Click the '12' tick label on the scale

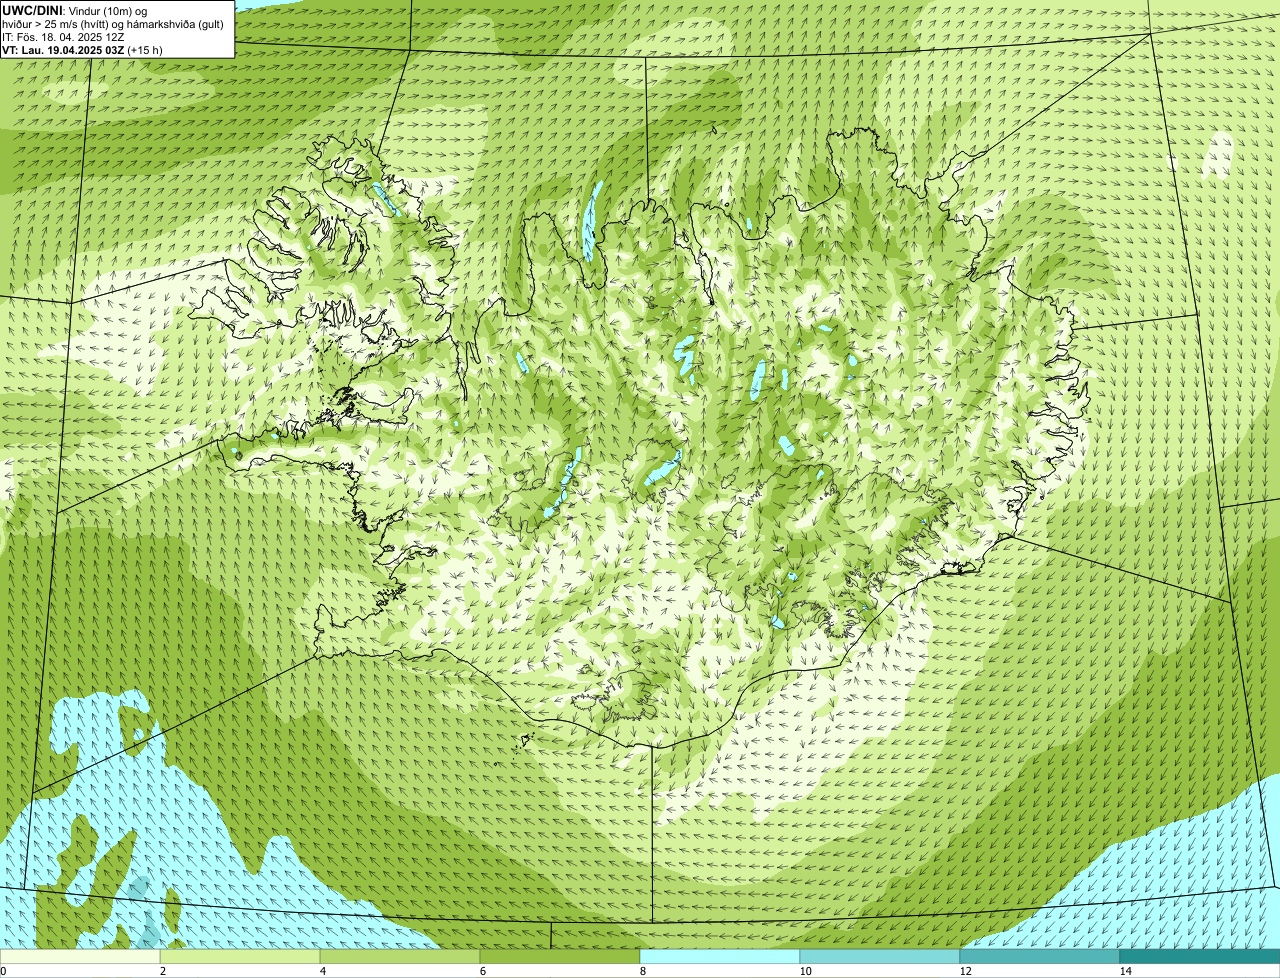965,971
